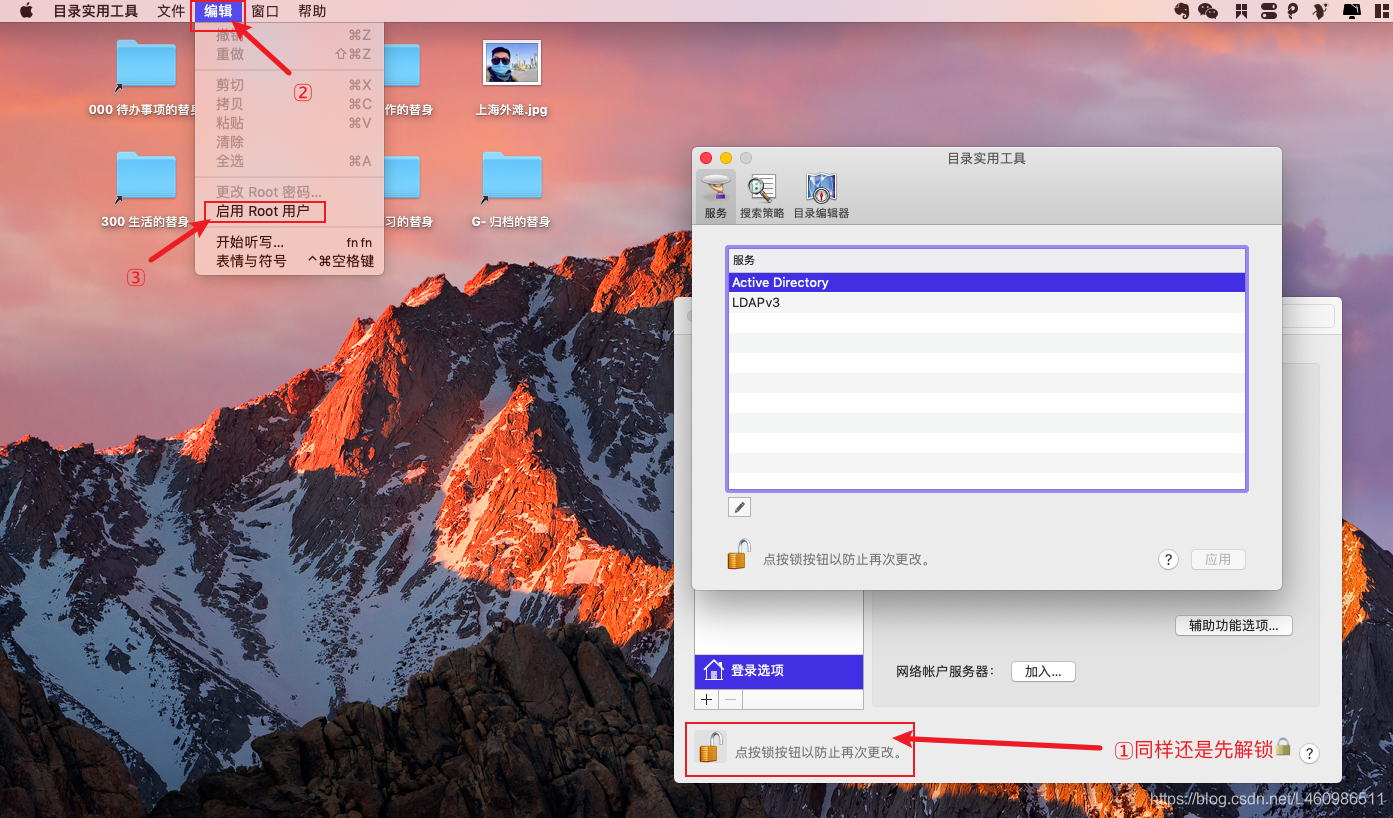Screen dimensions: 1393x818
Task: Open the 文件 menu
Action: (x=171, y=11)
